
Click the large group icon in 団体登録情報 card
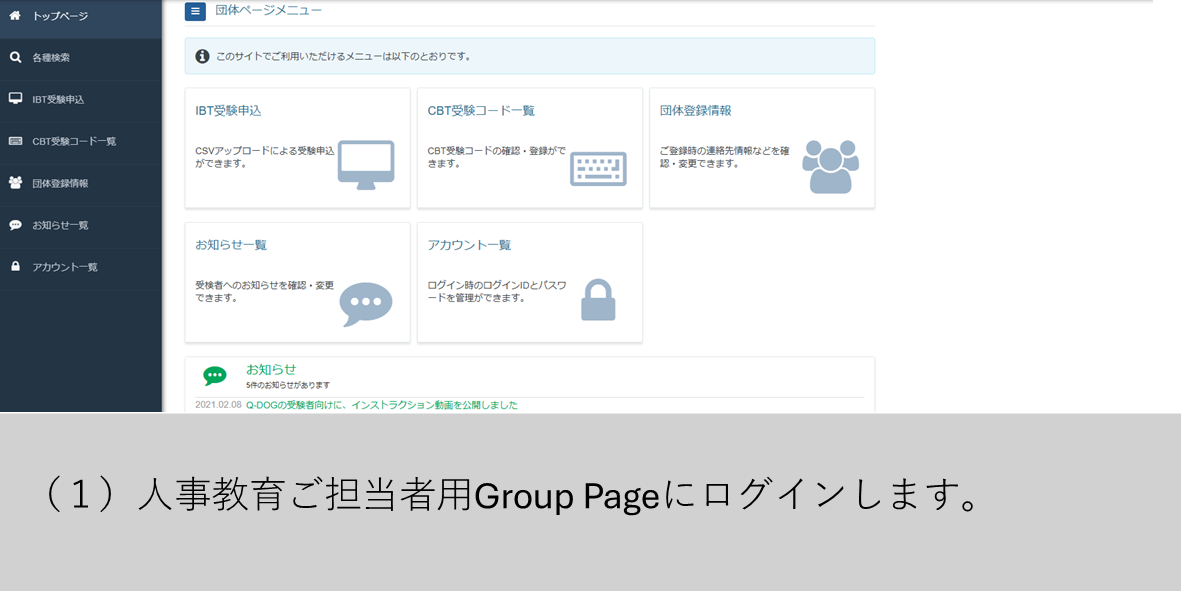tap(830, 166)
